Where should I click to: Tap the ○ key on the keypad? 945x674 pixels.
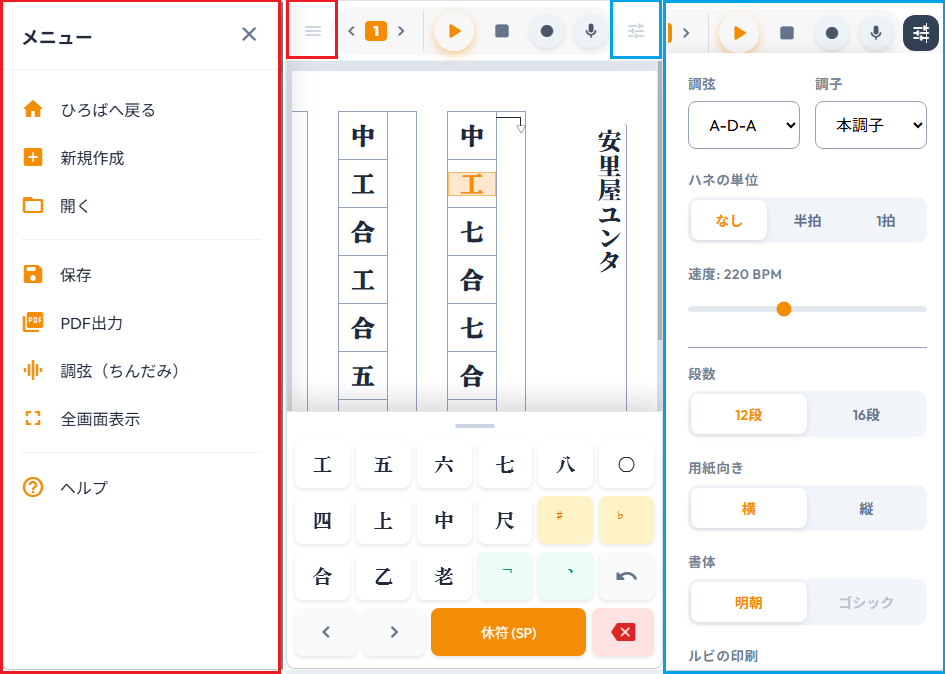pyautogui.click(x=627, y=464)
